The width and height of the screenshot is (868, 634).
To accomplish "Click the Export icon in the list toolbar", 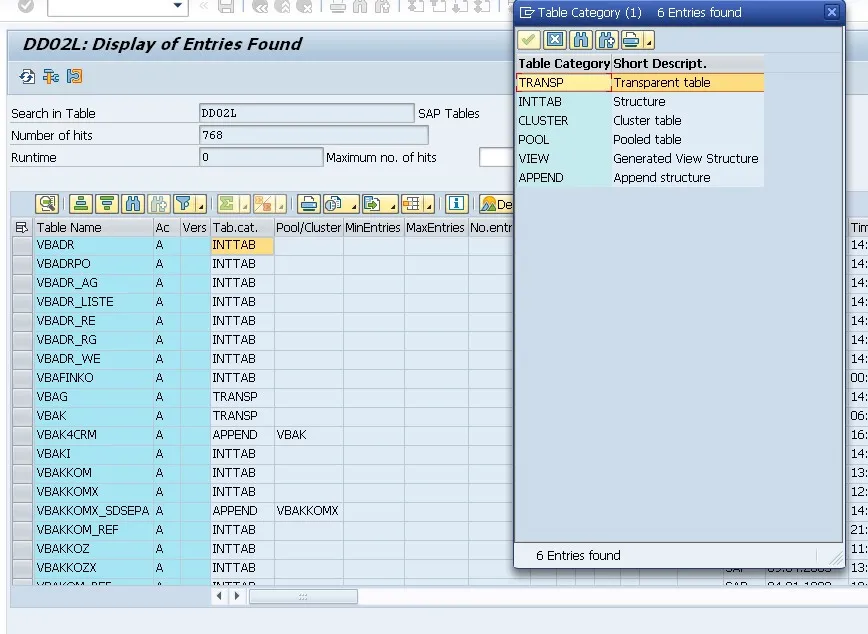I will tap(372, 204).
